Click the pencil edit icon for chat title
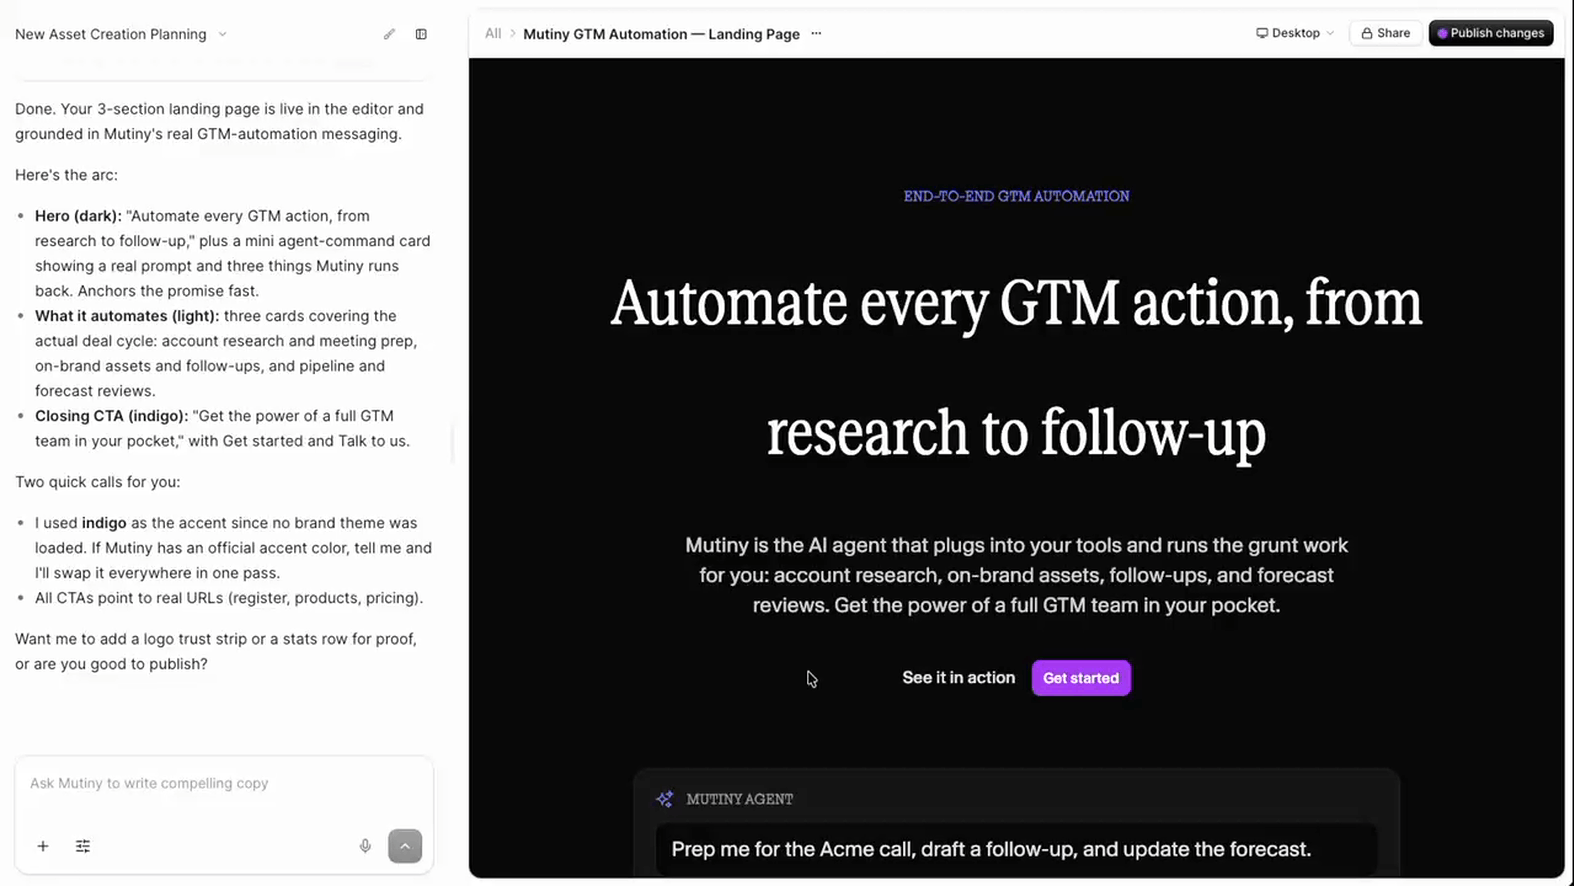 point(389,34)
